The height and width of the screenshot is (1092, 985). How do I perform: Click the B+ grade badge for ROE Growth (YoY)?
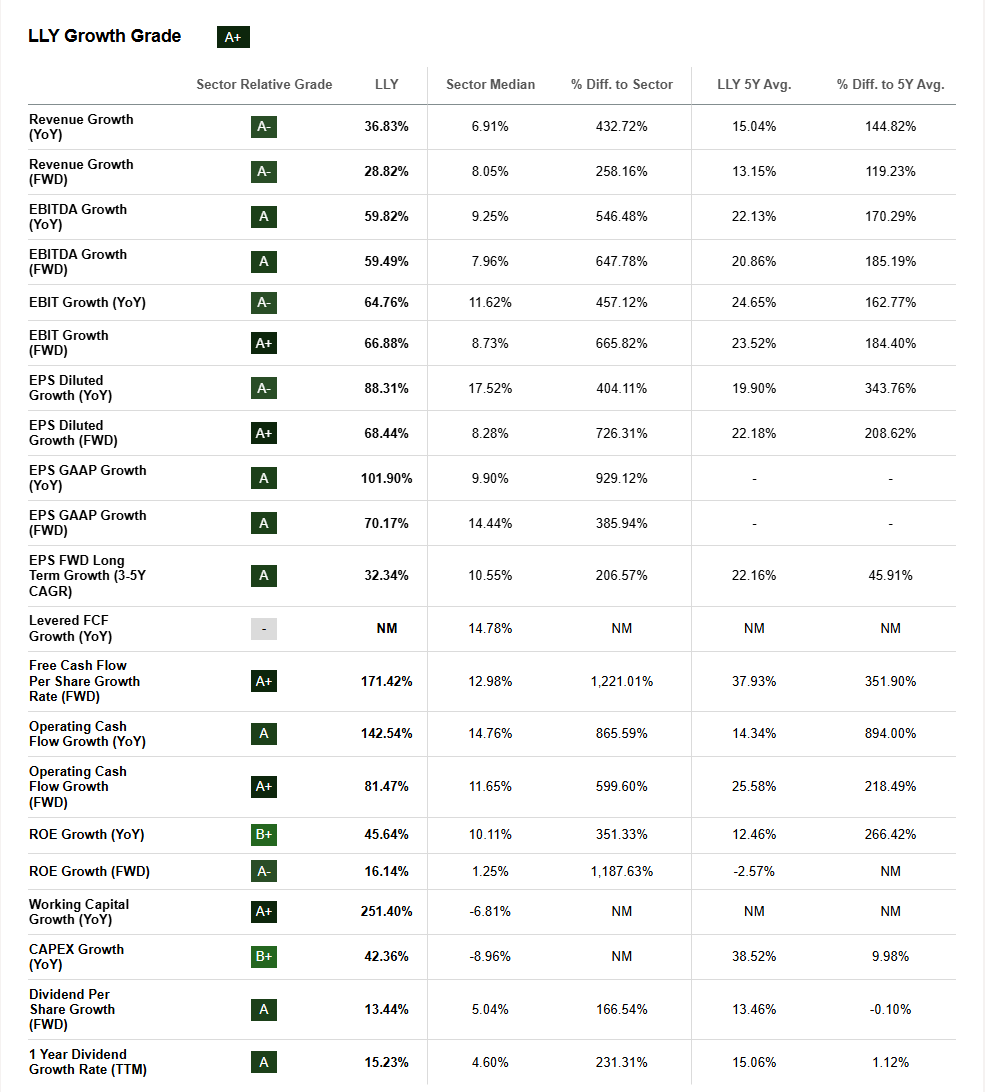click(x=264, y=834)
